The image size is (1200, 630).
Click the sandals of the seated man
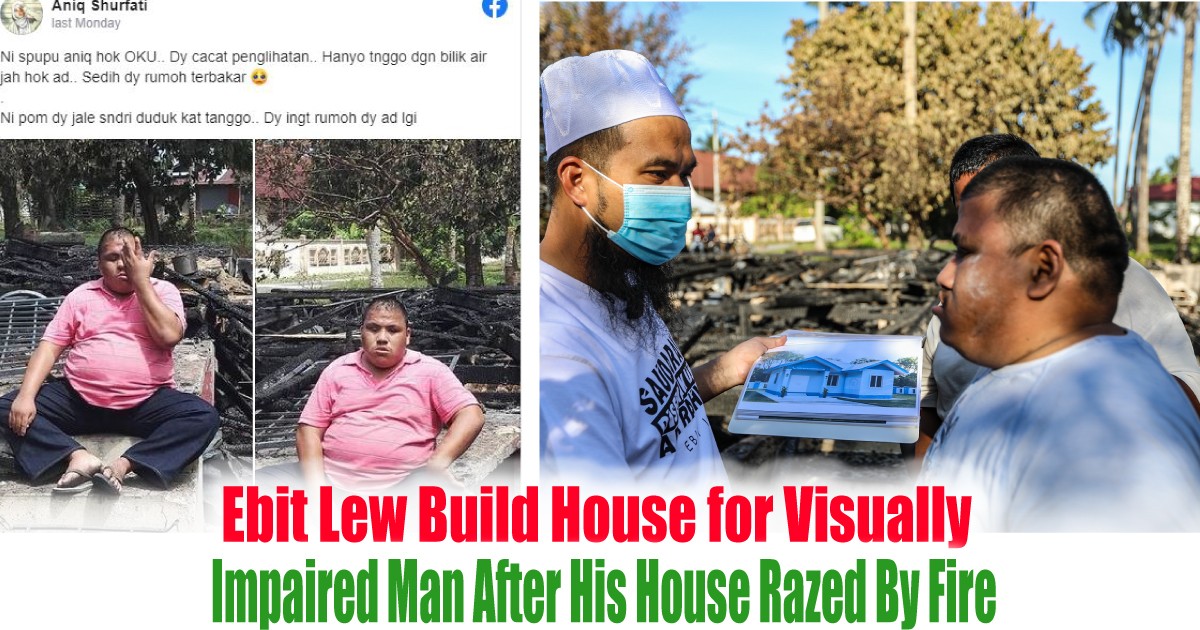[88, 480]
